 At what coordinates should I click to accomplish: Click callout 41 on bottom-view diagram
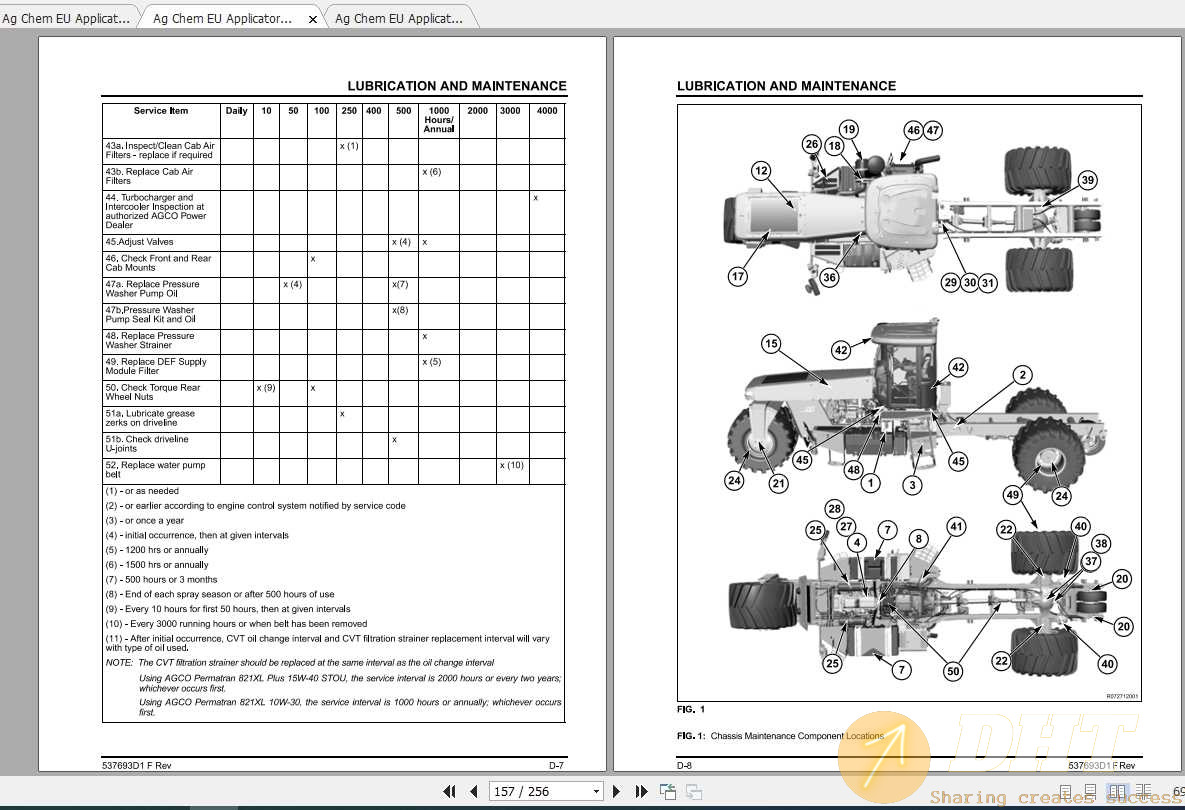coord(956,527)
